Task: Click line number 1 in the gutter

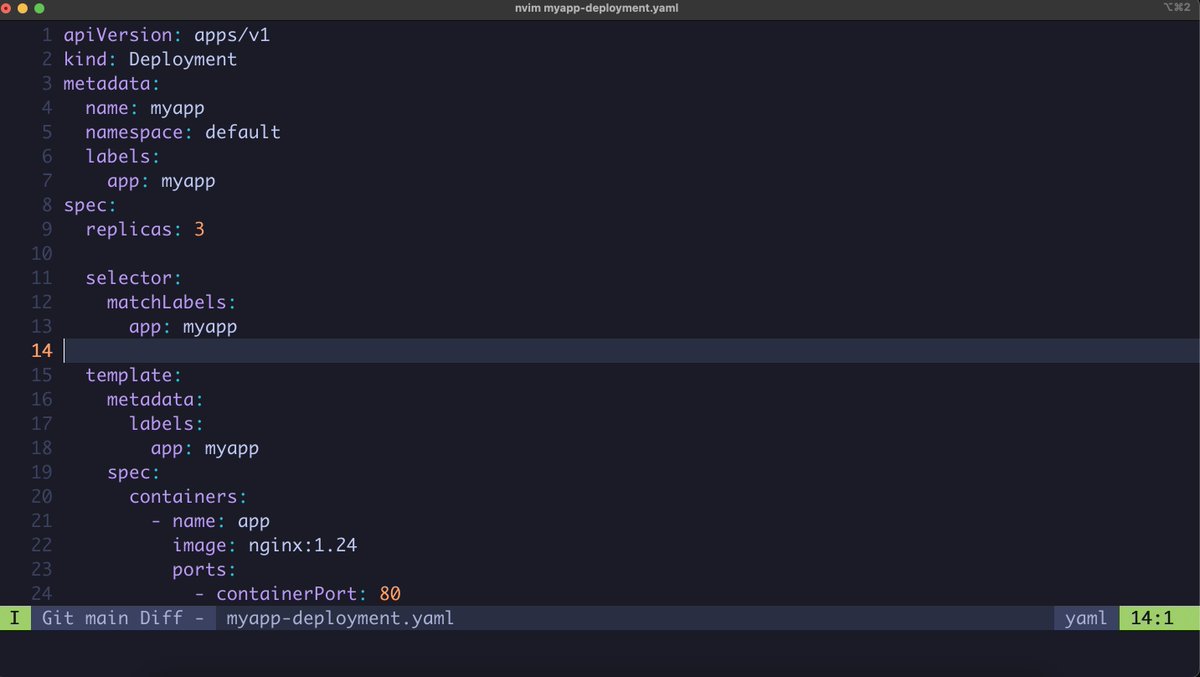Action: [46, 34]
